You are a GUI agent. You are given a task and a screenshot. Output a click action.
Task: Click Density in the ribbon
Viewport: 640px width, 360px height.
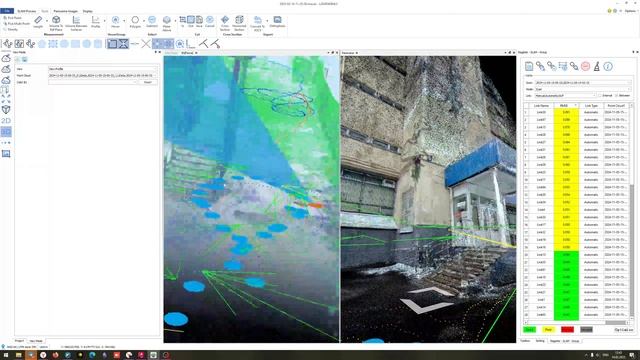(x=11, y=29)
